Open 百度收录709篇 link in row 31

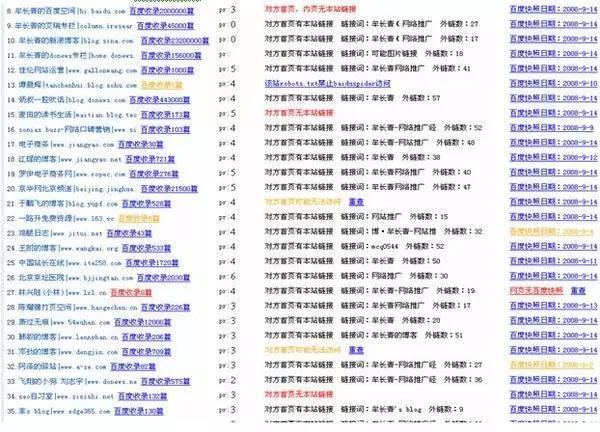(x=146, y=352)
